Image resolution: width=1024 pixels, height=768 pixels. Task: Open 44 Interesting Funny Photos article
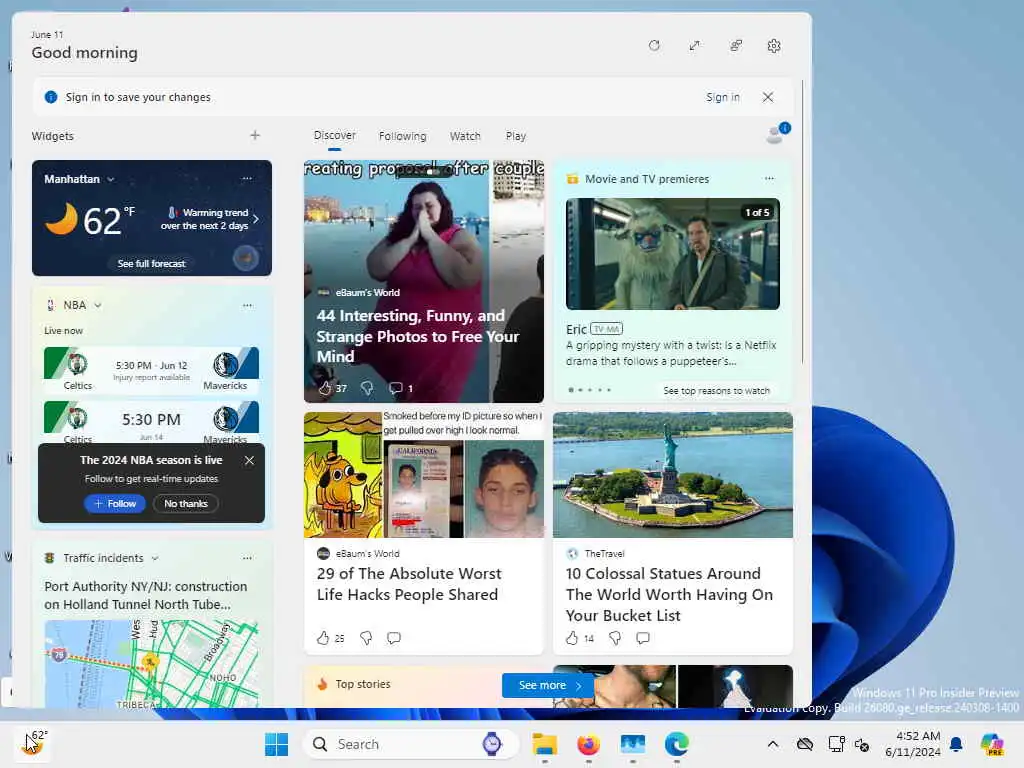click(x=417, y=336)
